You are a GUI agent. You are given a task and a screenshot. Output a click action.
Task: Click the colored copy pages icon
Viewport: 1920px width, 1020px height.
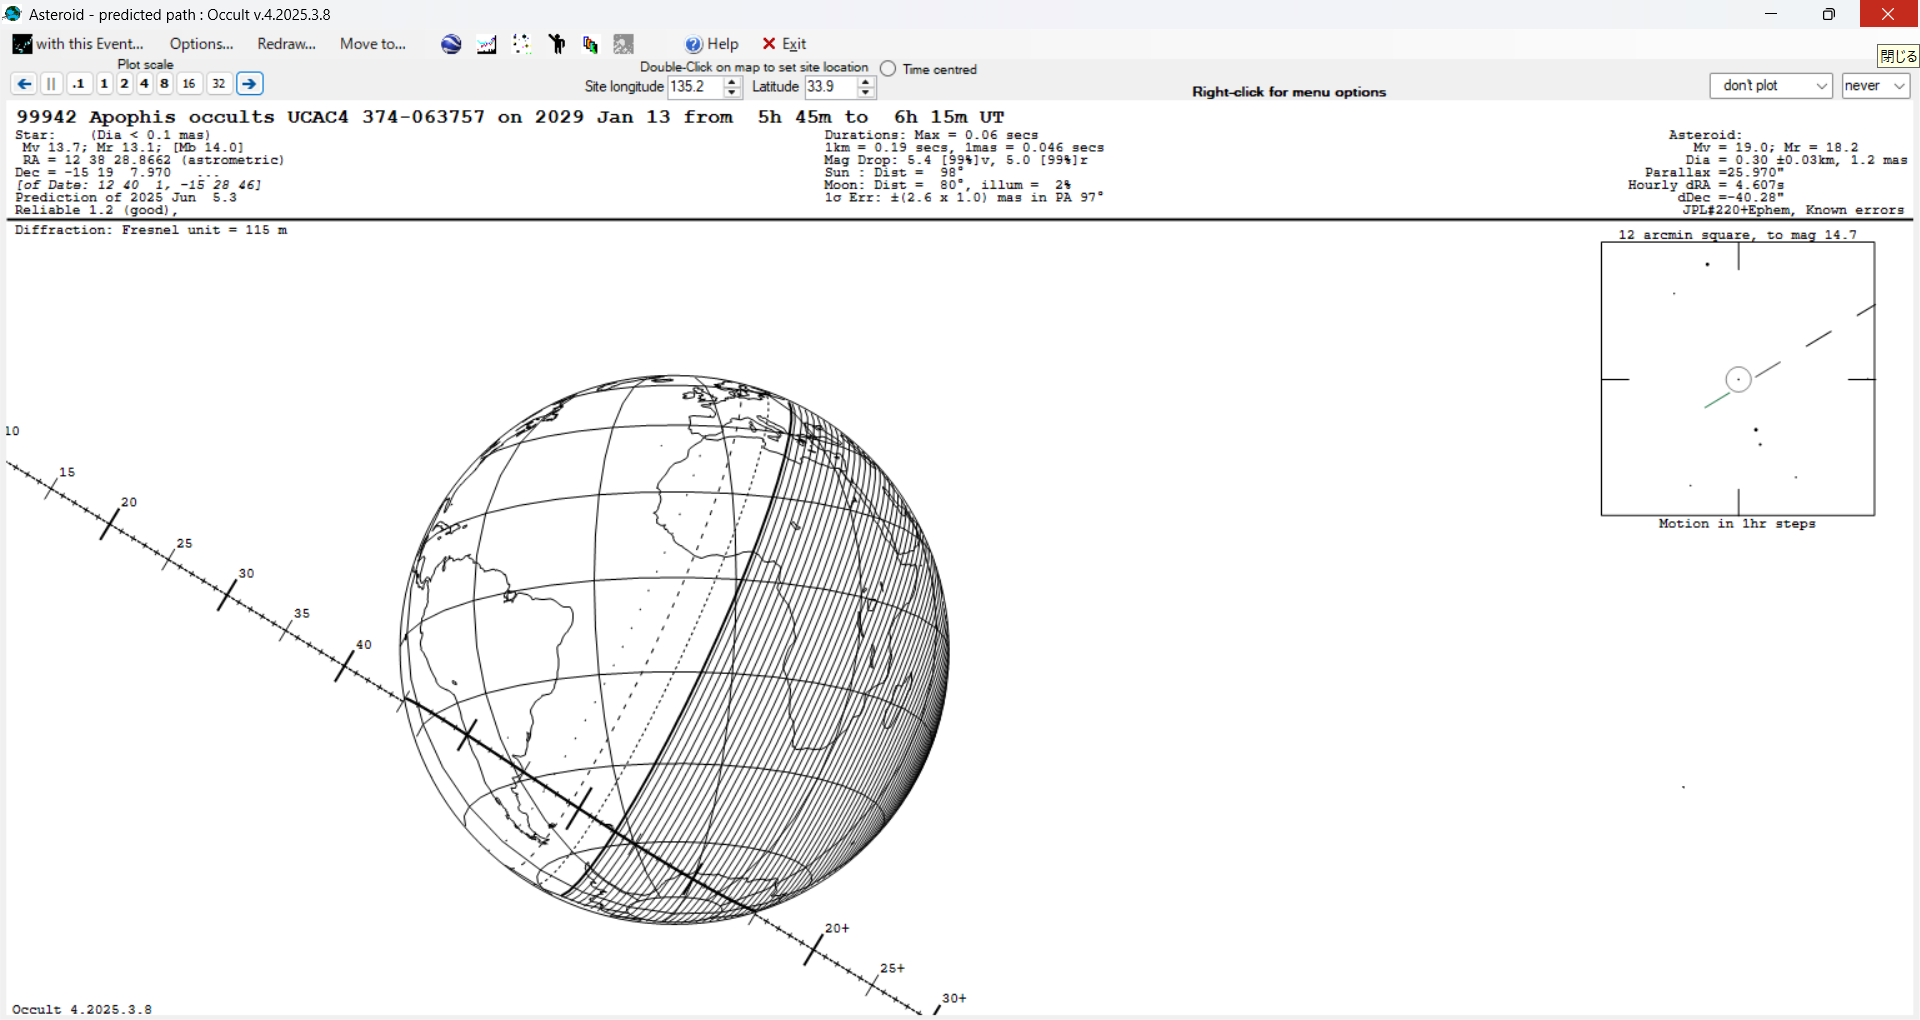pyautogui.click(x=590, y=44)
